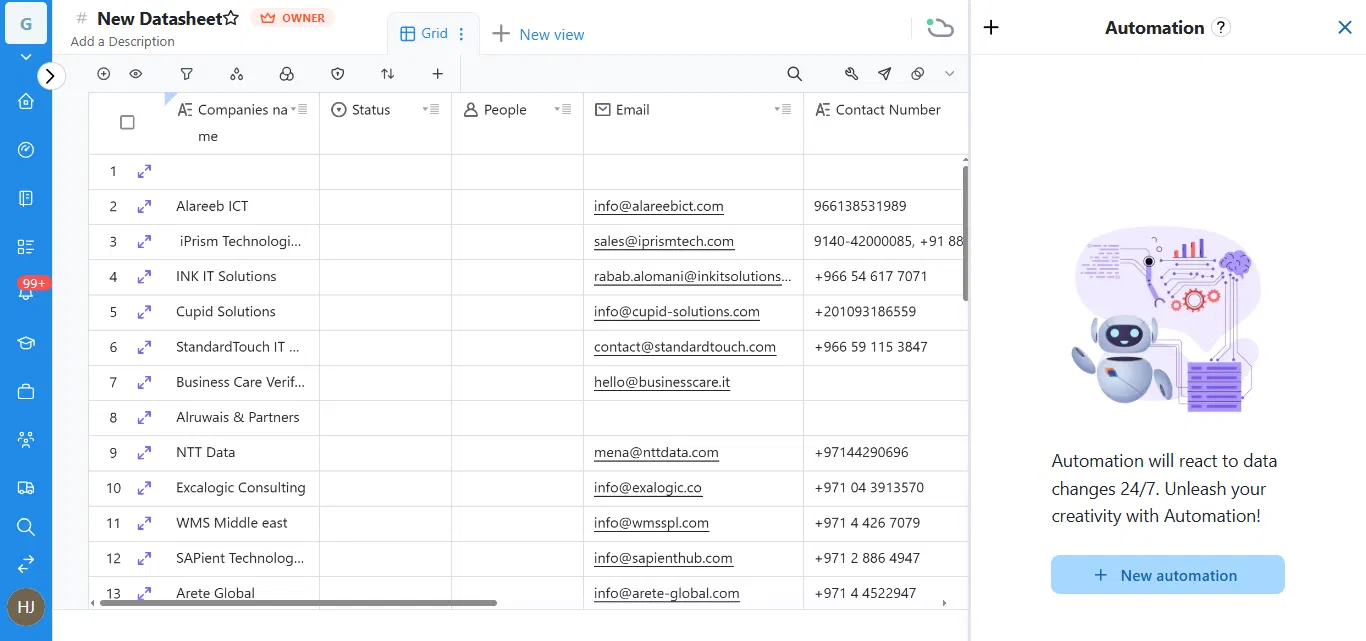Open Email column dropdown menu
Screen dimensions: 1366x641
point(784,109)
